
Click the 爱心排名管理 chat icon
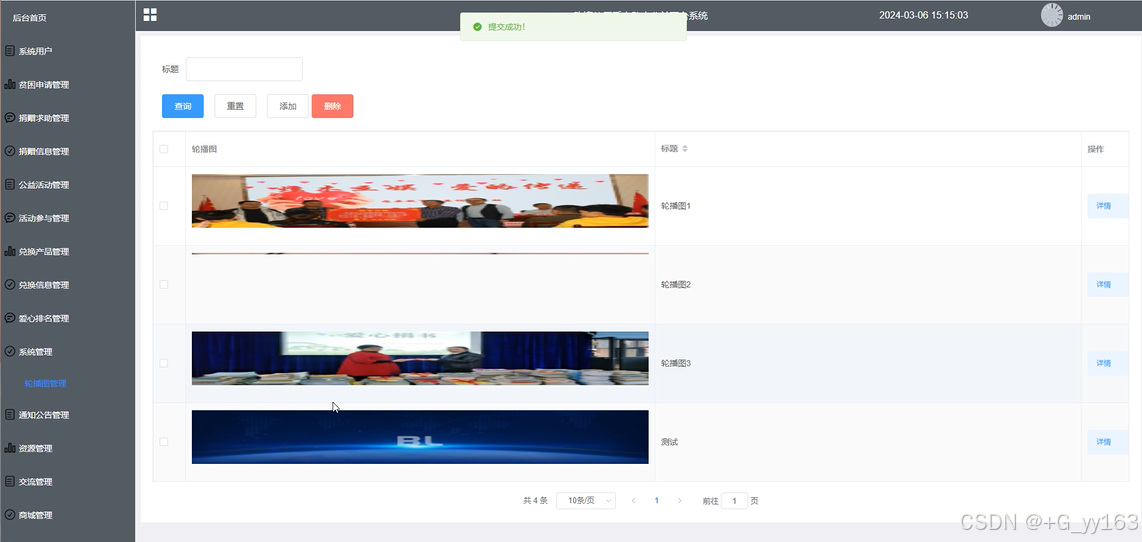(9, 318)
